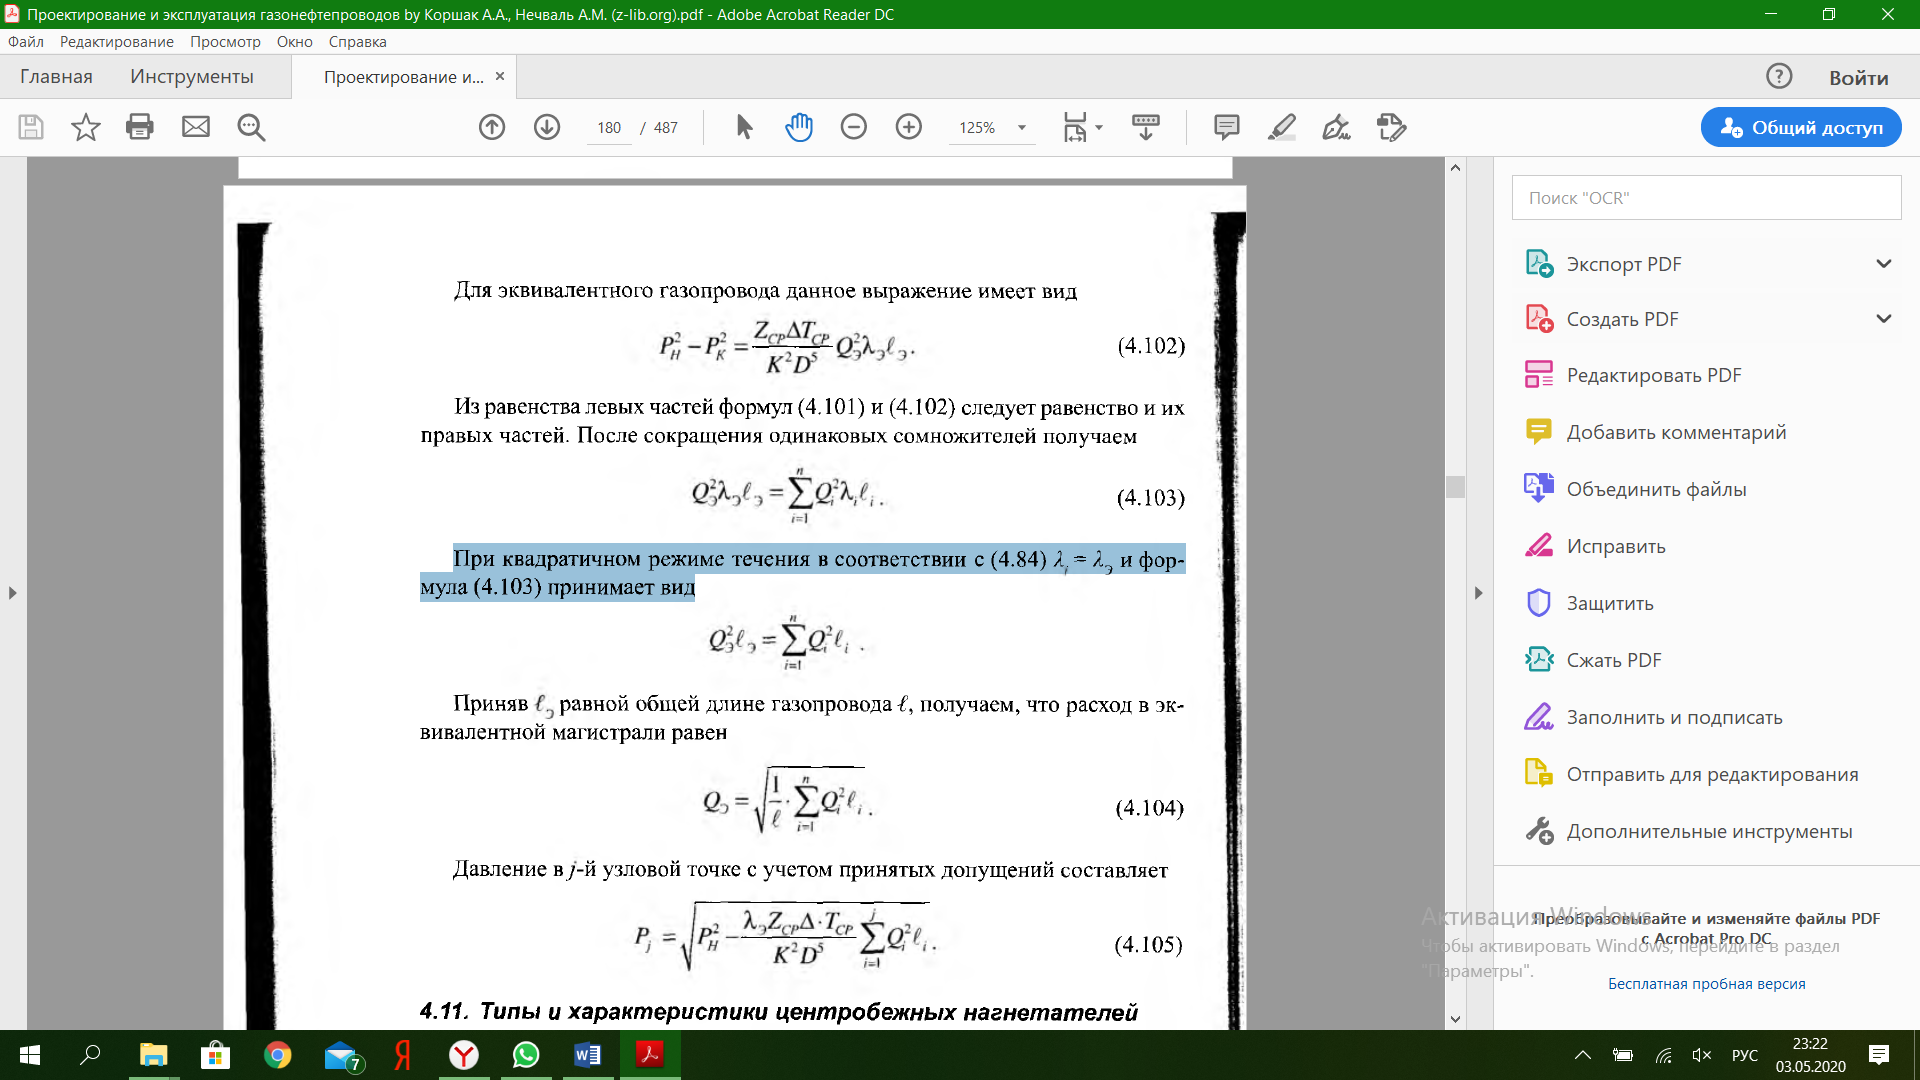Click the vertical document scrollbar thumb
This screenshot has width=1920, height=1080.
pyautogui.click(x=1455, y=487)
